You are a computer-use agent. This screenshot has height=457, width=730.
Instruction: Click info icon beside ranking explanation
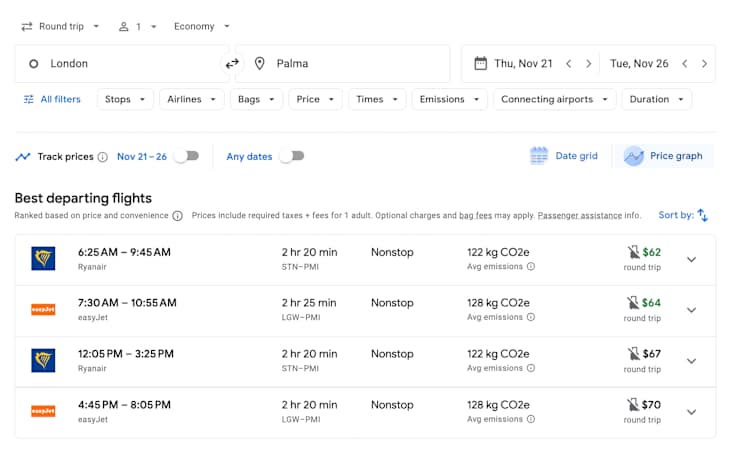[x=178, y=216]
